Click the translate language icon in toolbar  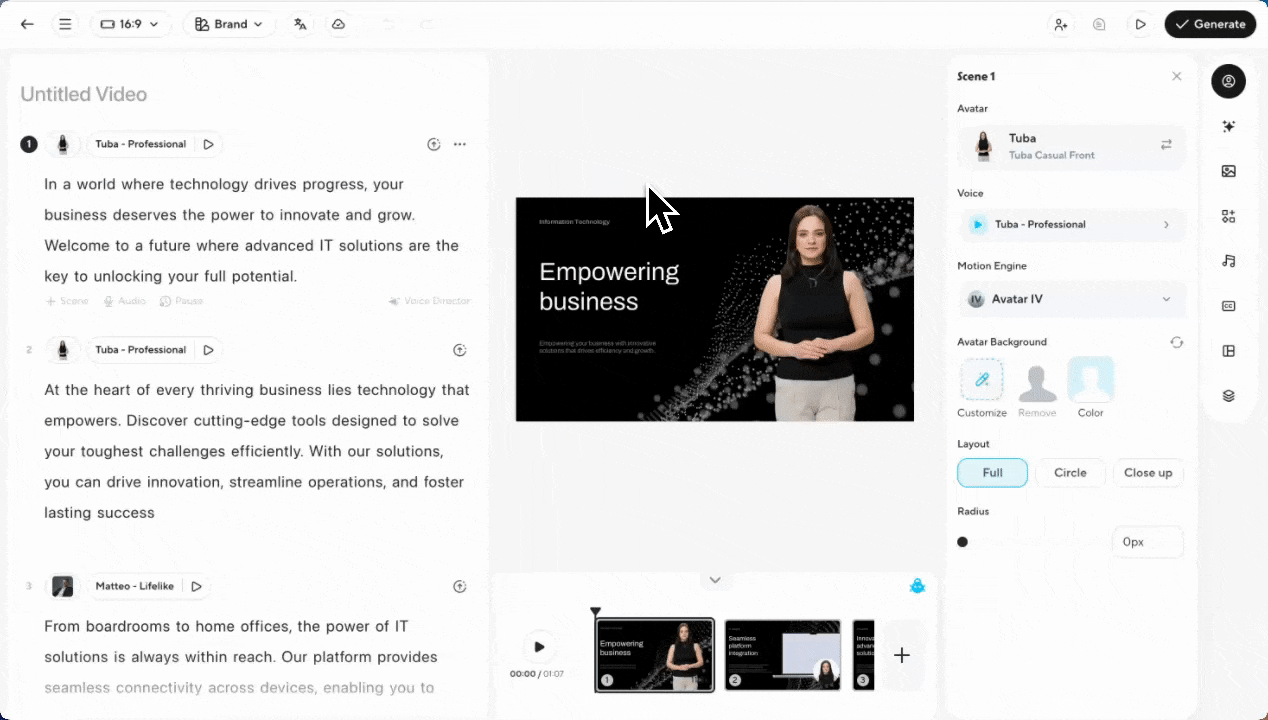tap(300, 24)
